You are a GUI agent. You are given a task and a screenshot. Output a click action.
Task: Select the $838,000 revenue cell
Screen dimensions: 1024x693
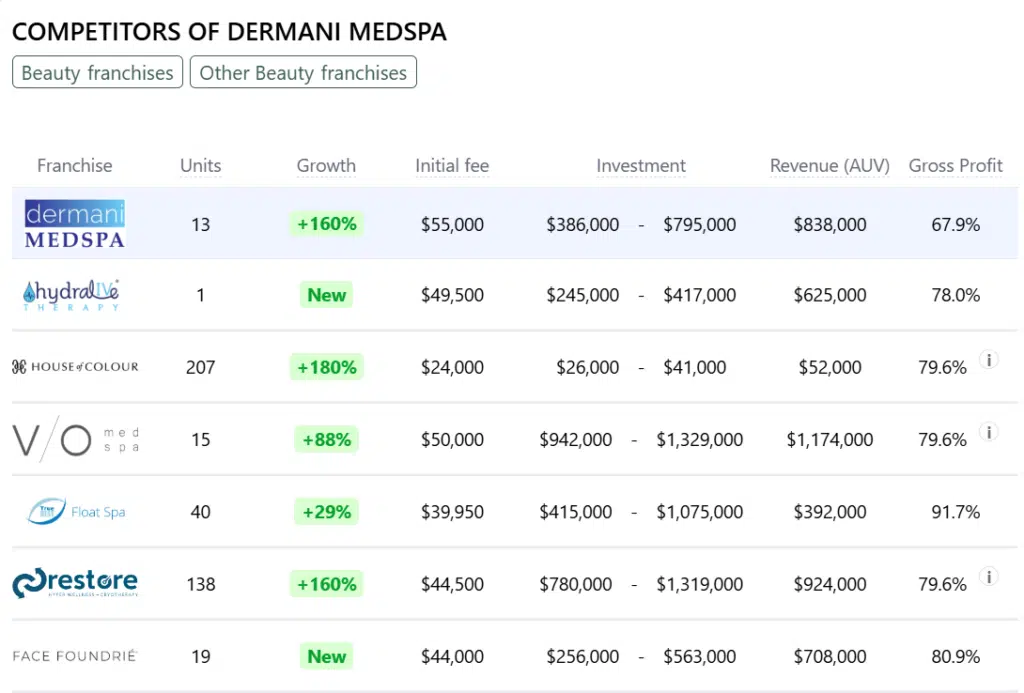pyautogui.click(x=829, y=225)
